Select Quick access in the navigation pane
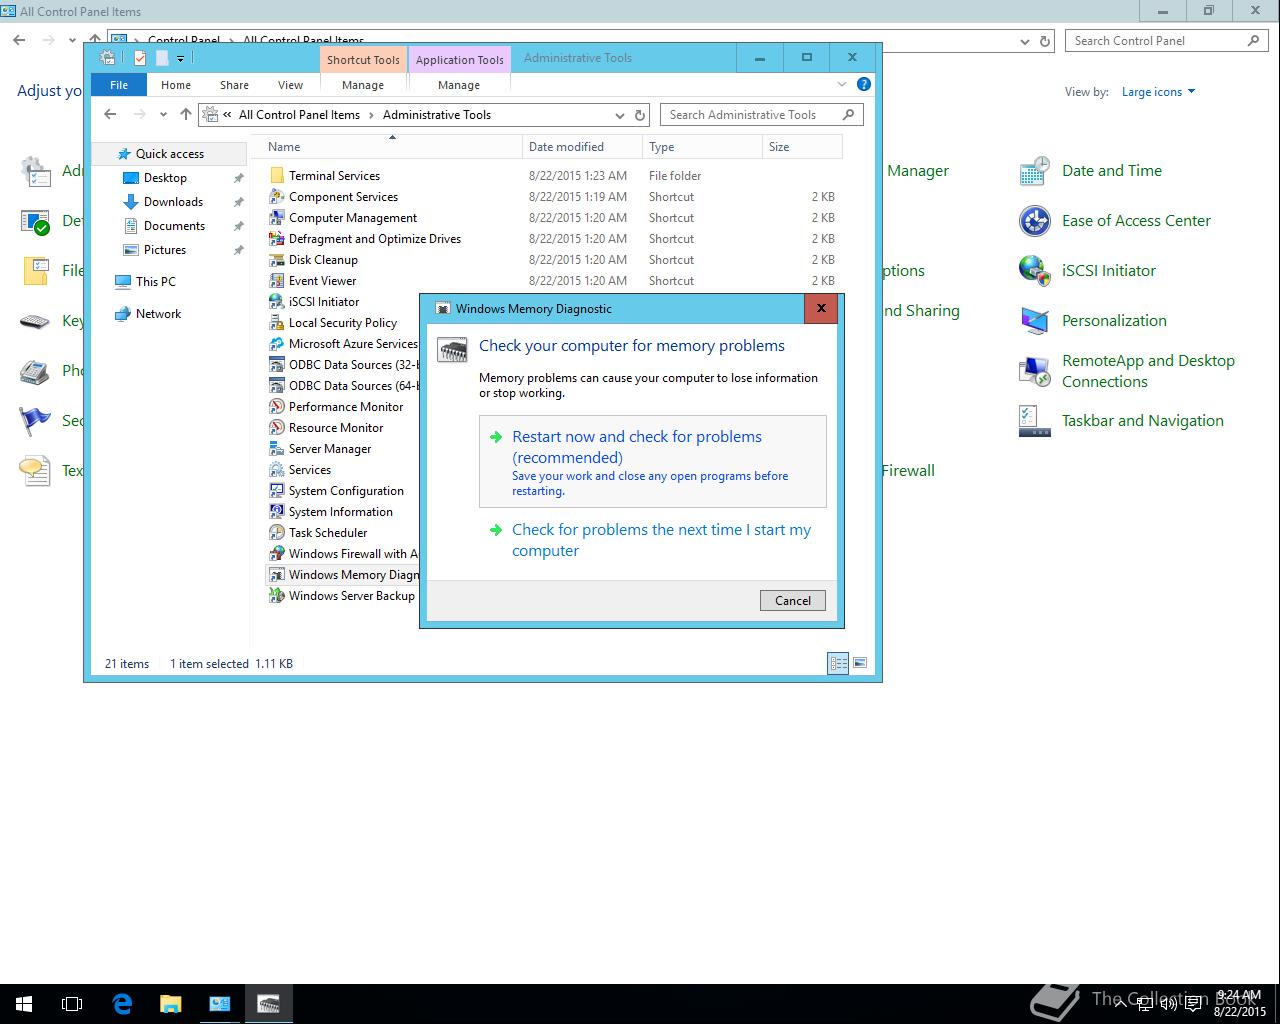Viewport: 1280px width, 1024px height. tap(169, 154)
